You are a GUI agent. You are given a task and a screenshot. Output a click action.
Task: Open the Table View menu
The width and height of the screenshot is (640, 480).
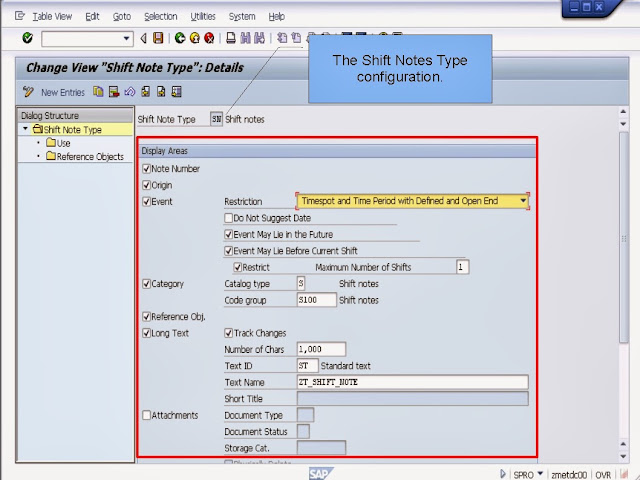point(52,16)
